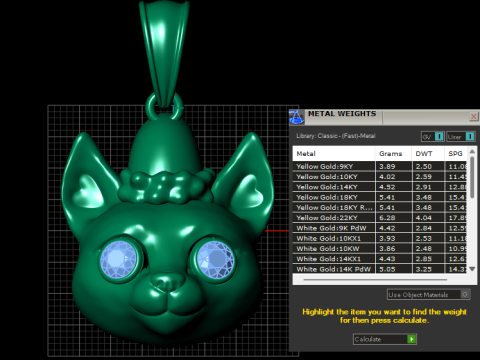Select the White Gold:9K PdW row
The width and height of the screenshot is (480, 360).
380,228
